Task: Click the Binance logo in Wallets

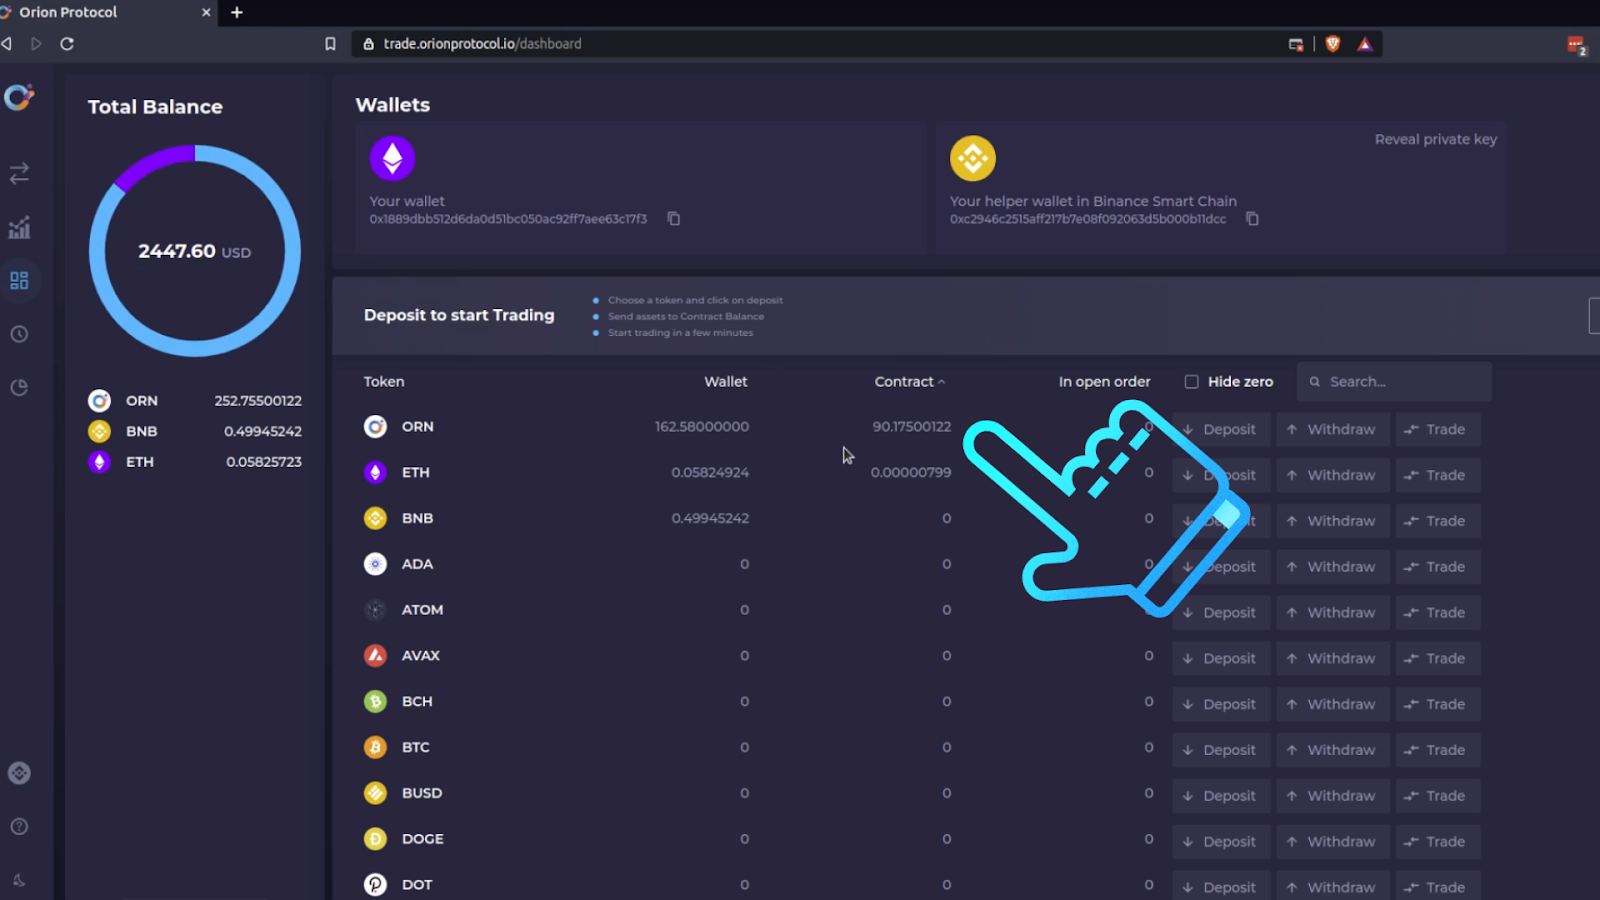Action: coord(973,158)
